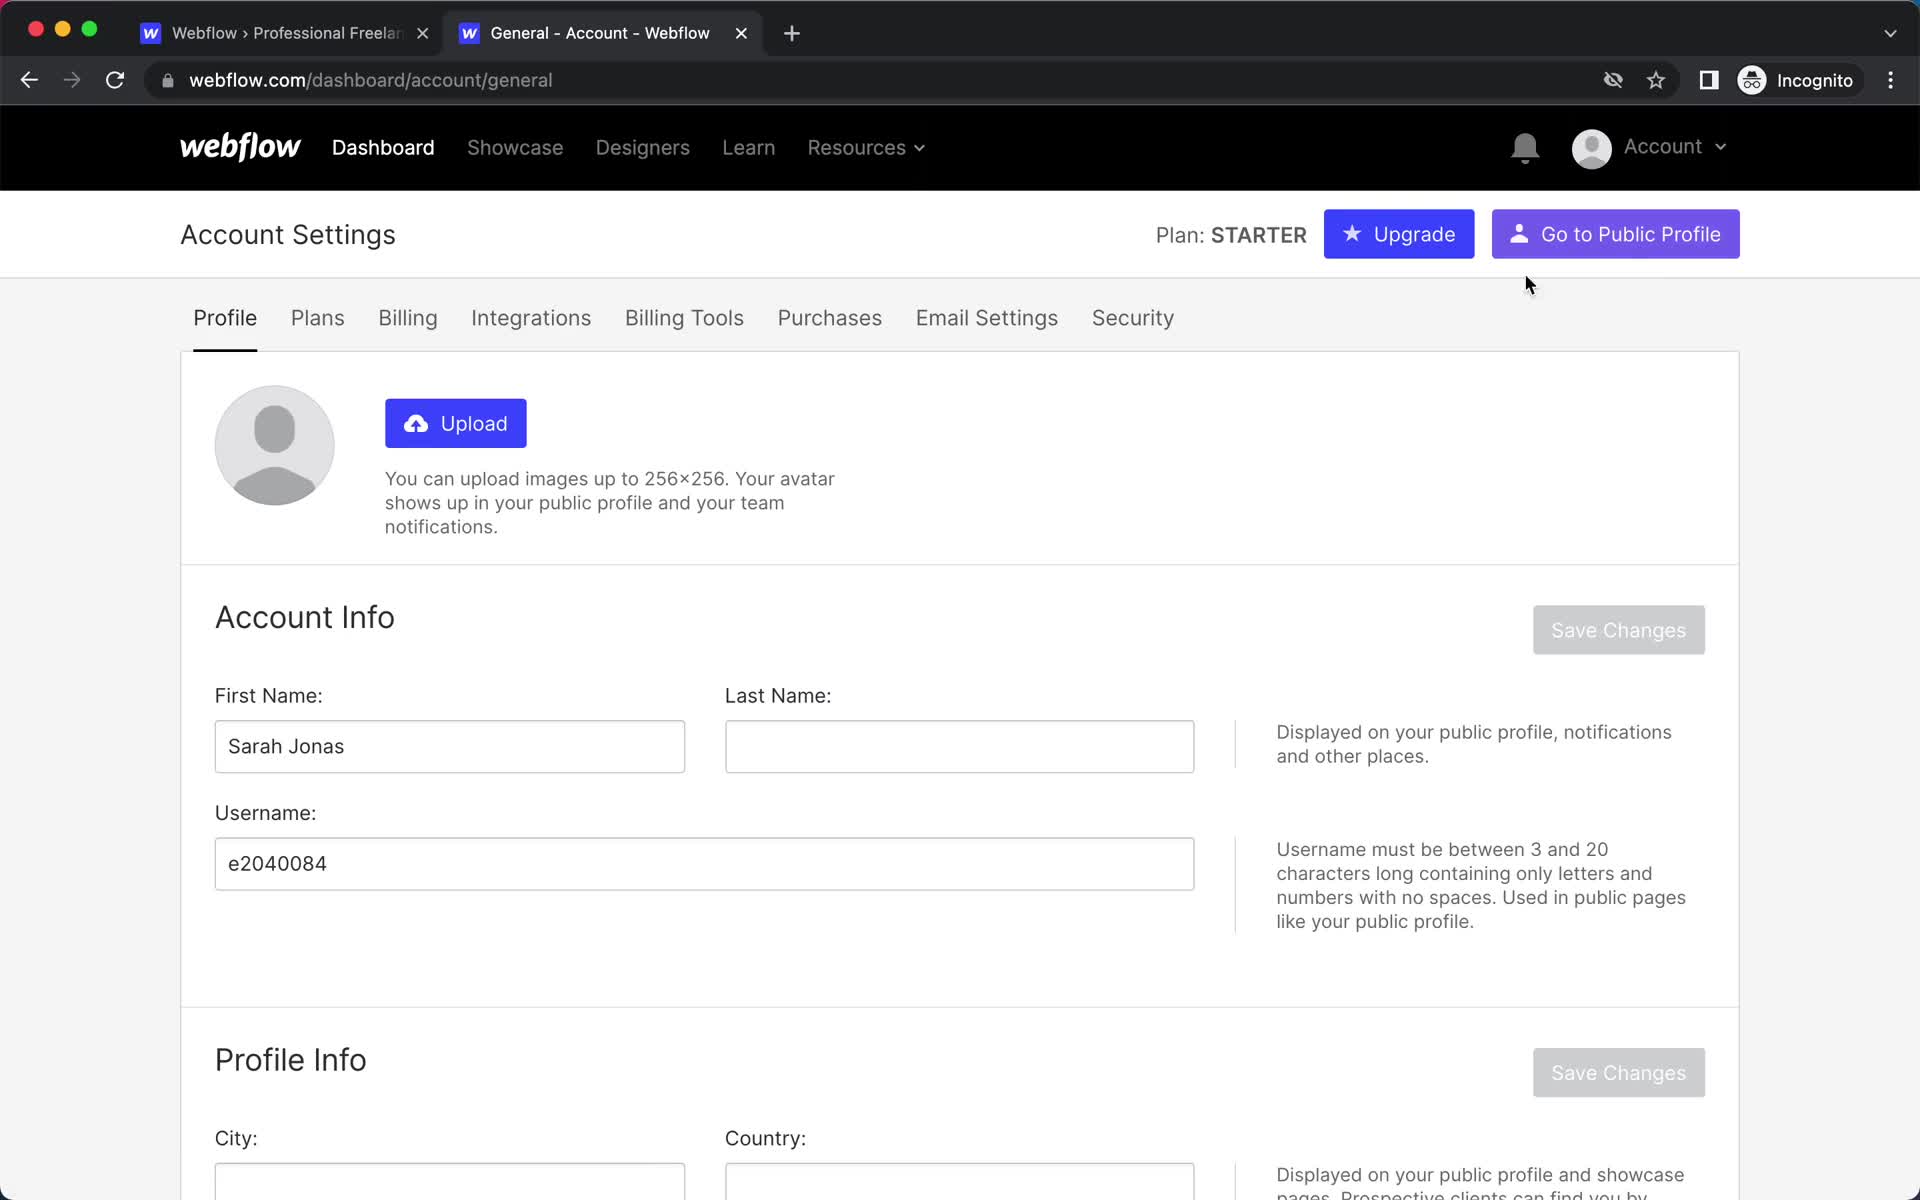Bookmark this page with the star icon

[1656, 80]
